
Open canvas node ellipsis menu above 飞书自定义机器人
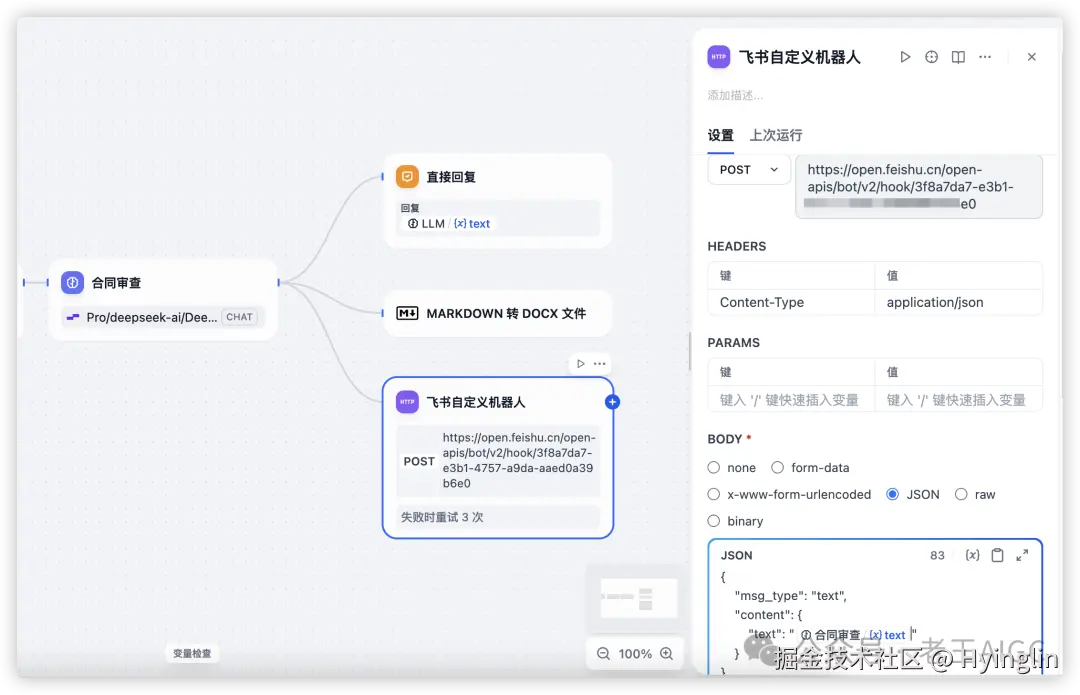tap(600, 364)
